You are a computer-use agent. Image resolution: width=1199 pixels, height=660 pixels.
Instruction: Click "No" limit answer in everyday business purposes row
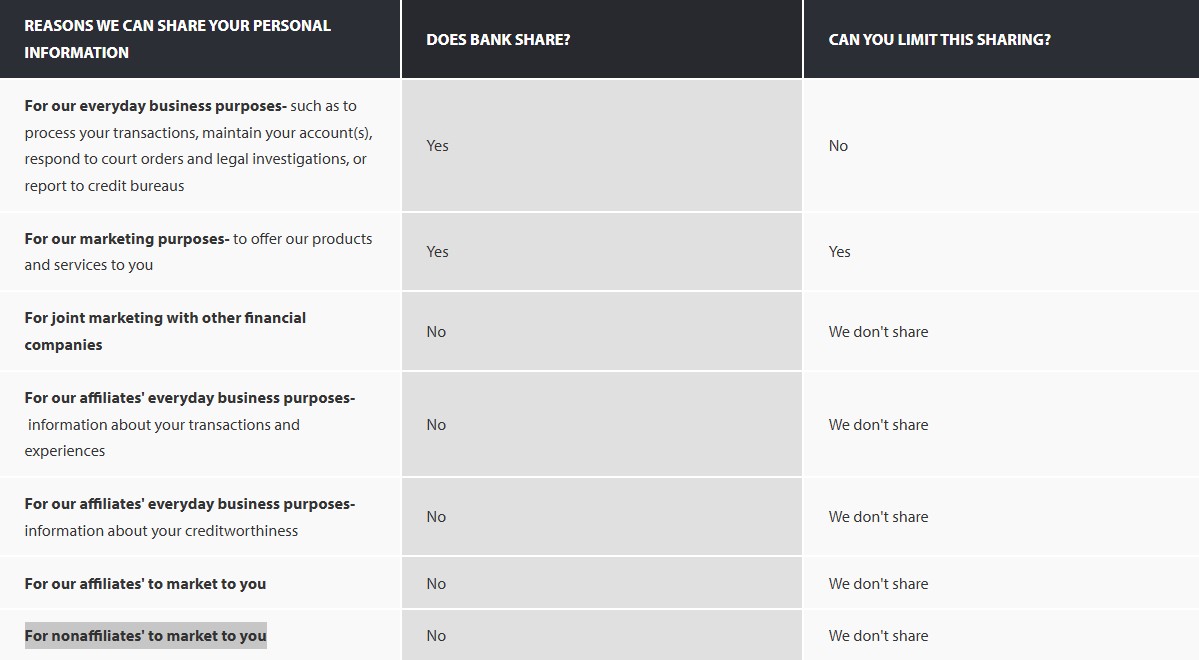(838, 146)
